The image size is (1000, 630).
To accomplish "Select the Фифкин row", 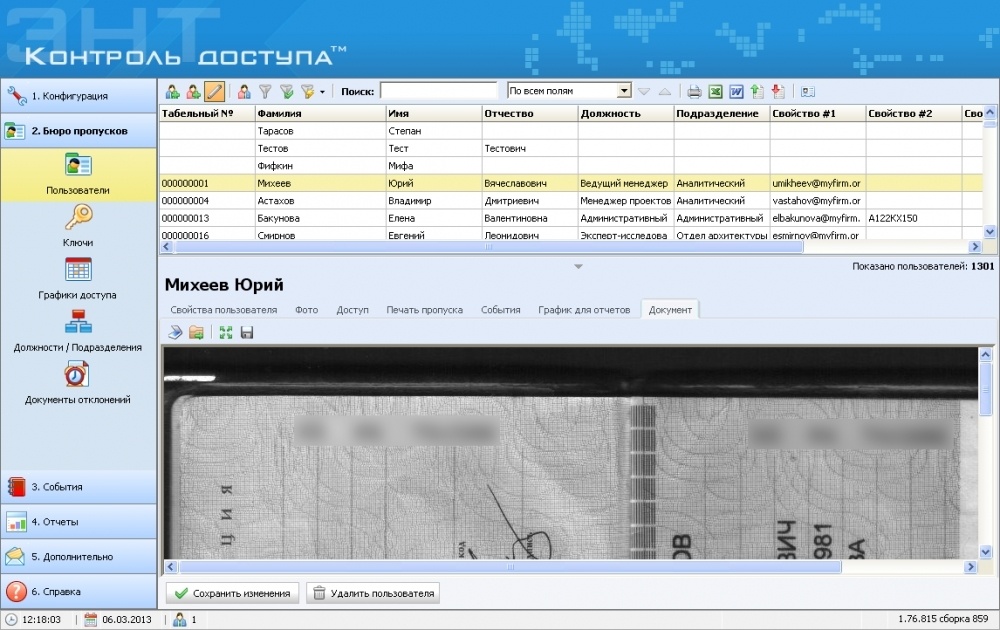I will 570,166.
